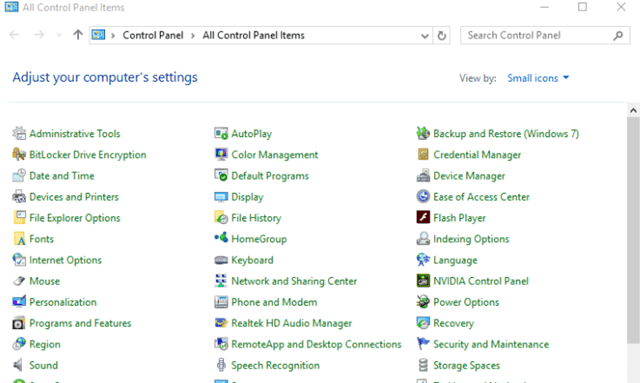Open the Internet Options icon
This screenshot has width=640, height=383.
(x=19, y=260)
